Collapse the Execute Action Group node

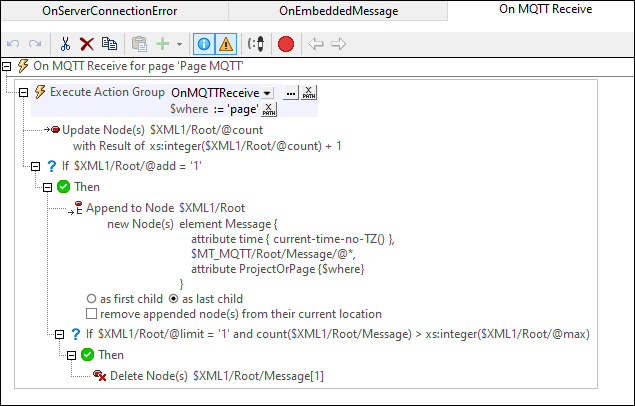[x=25, y=92]
